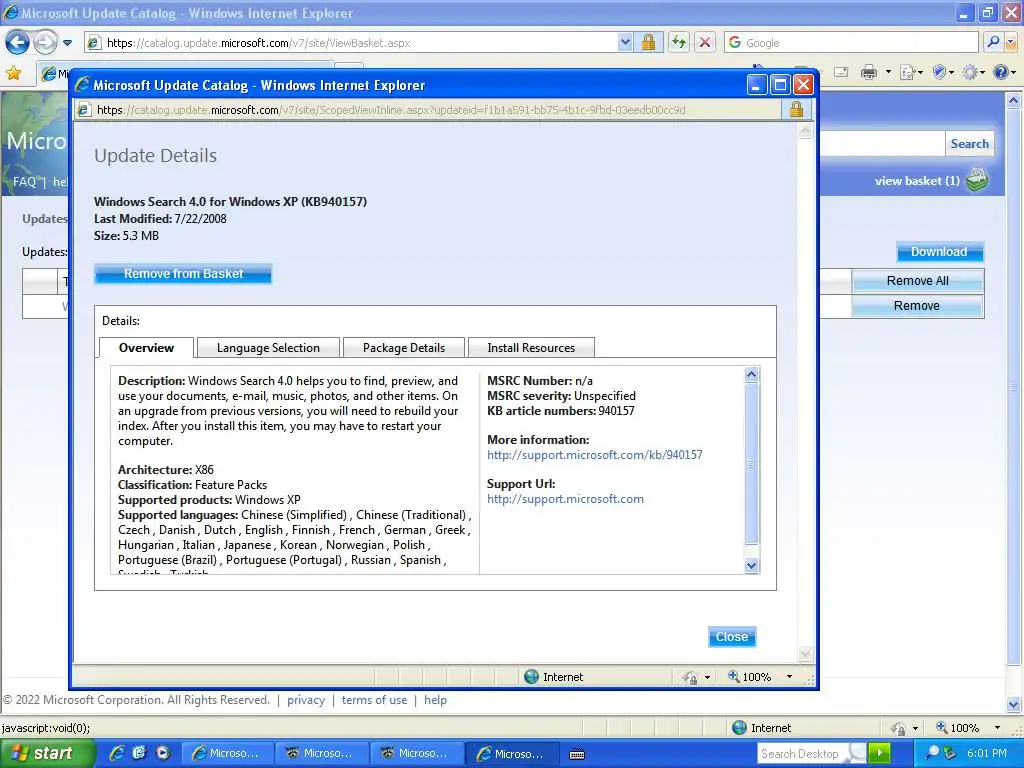Click the Download button in basket page
The width and height of the screenshot is (1024, 768).
(939, 251)
